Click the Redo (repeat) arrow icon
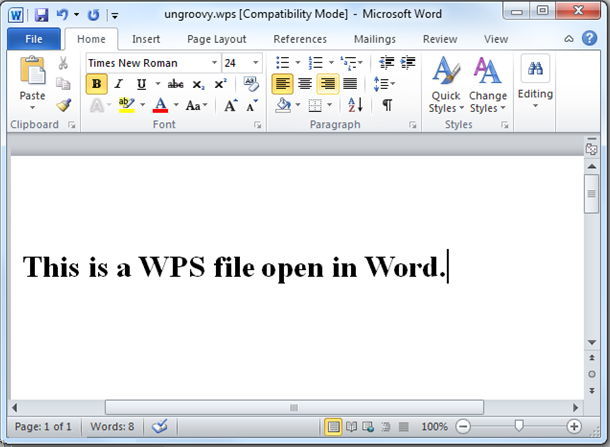The width and height of the screenshot is (610, 447). pyautogui.click(x=93, y=15)
